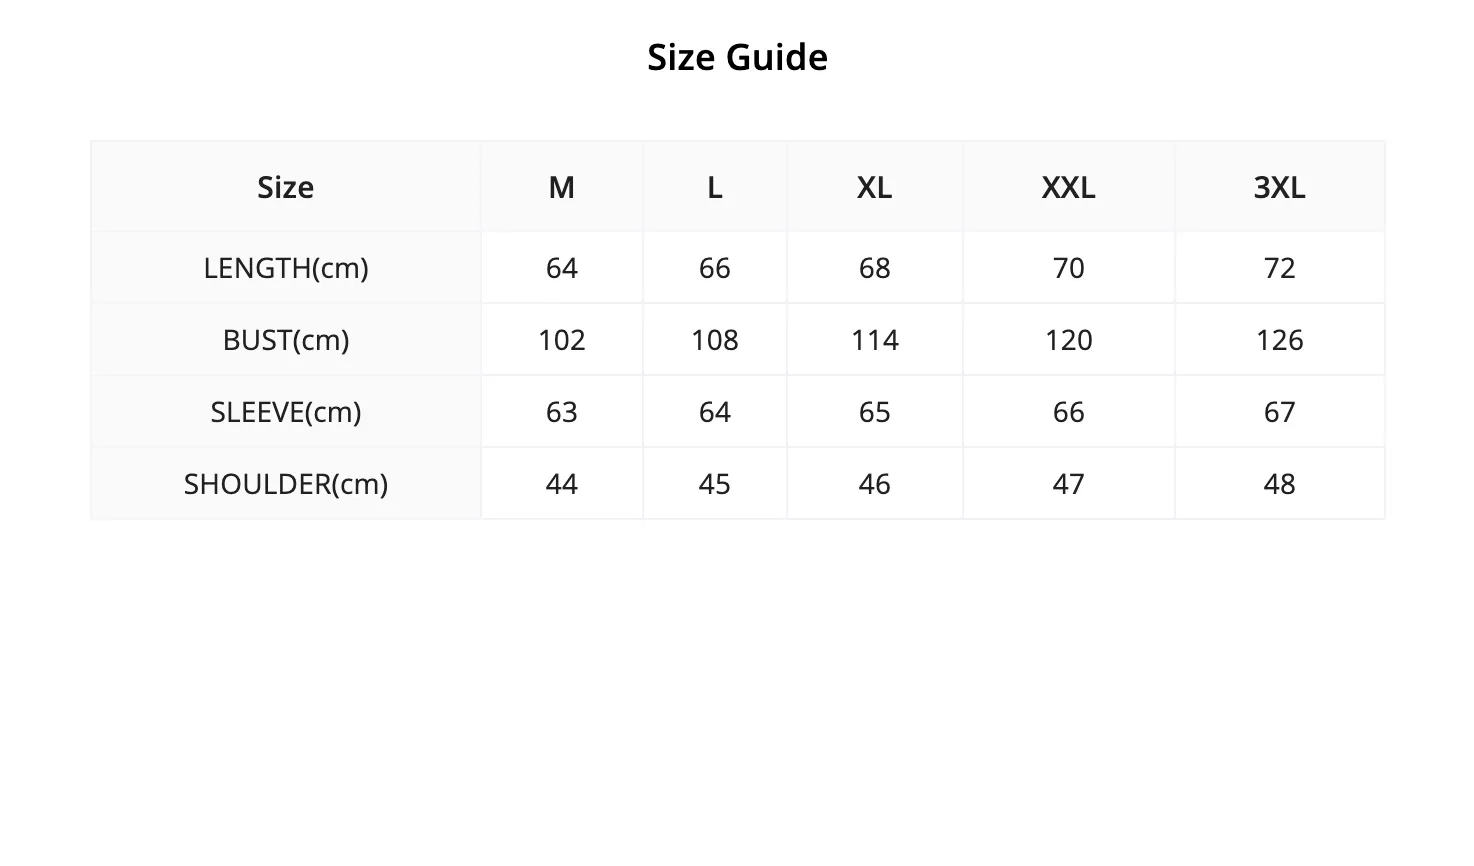Click the bust value 108 for L
The width and height of the screenshot is (1474, 866).
pyautogui.click(x=715, y=340)
